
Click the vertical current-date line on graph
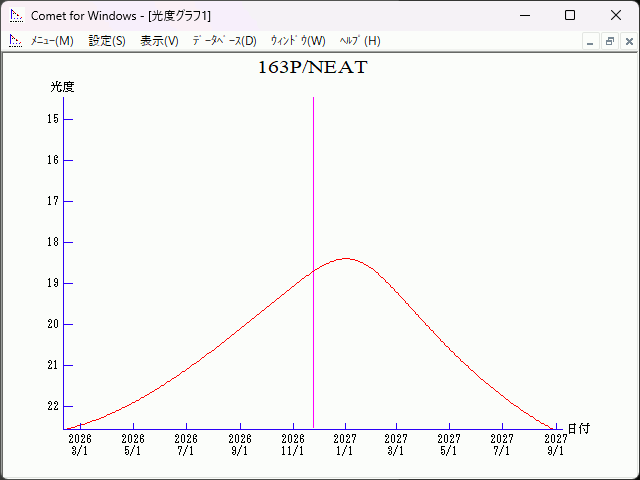(x=313, y=200)
